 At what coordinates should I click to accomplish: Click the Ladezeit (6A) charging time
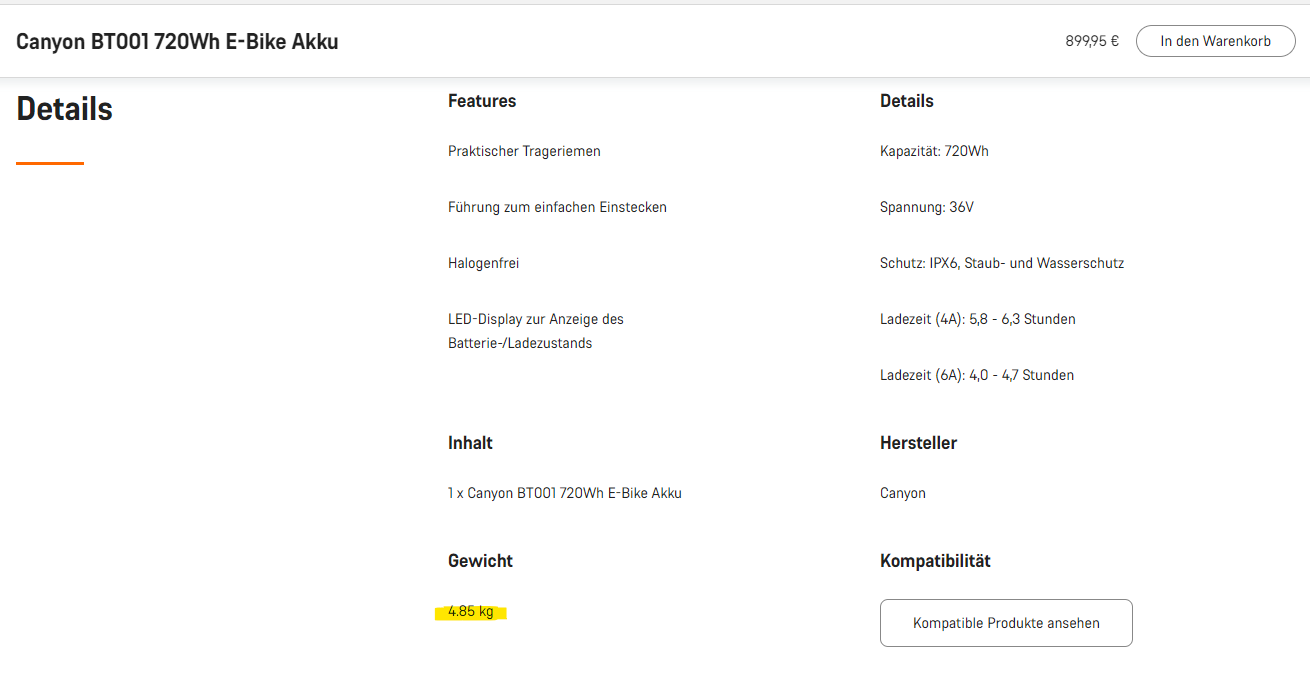click(977, 375)
